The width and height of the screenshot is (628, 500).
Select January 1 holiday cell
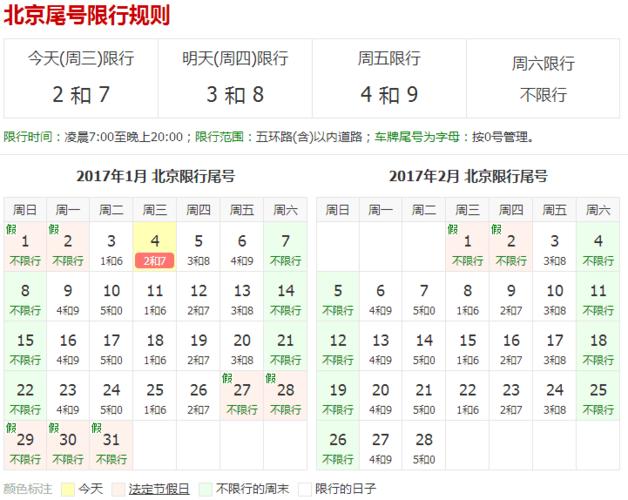tap(25, 247)
